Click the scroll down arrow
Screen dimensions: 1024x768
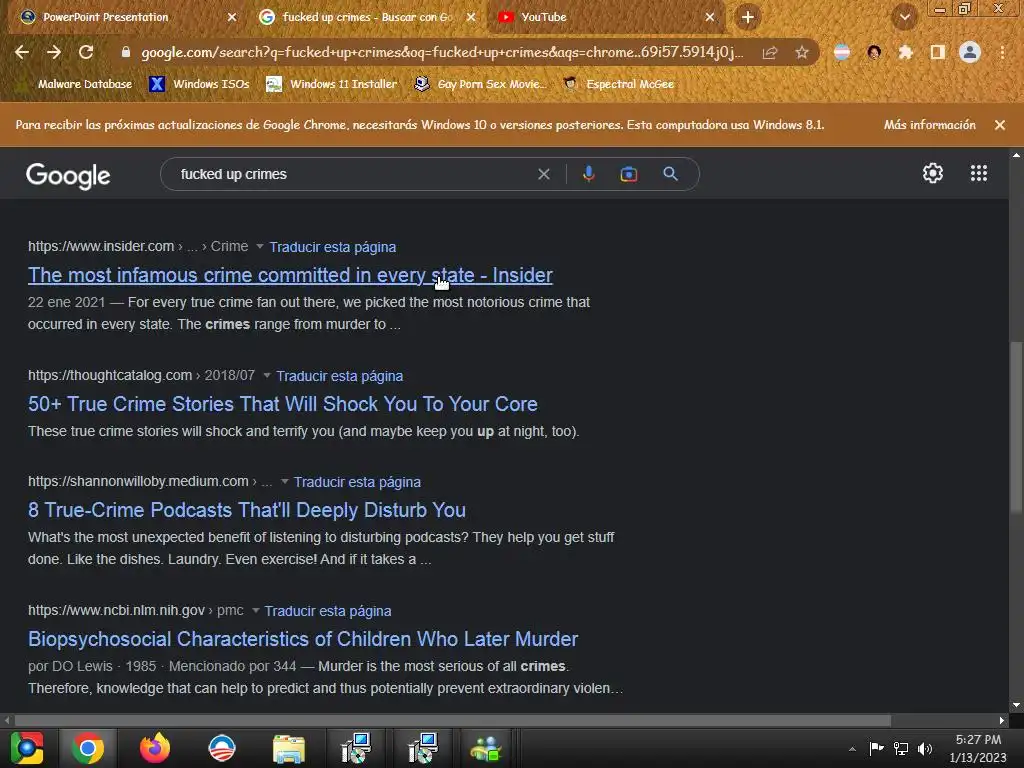[1016, 705]
